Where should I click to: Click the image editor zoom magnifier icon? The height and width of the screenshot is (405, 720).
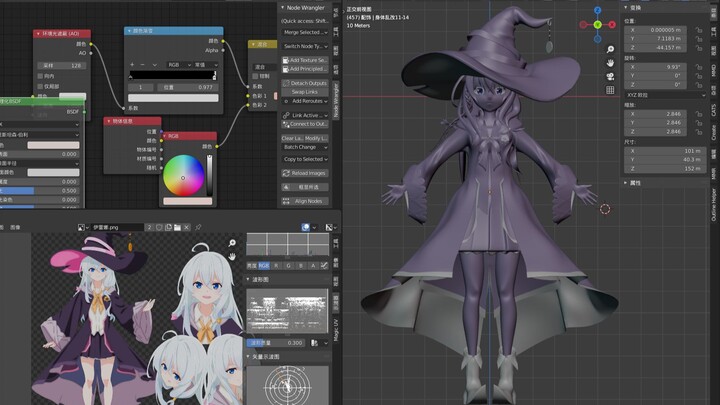tap(232, 243)
